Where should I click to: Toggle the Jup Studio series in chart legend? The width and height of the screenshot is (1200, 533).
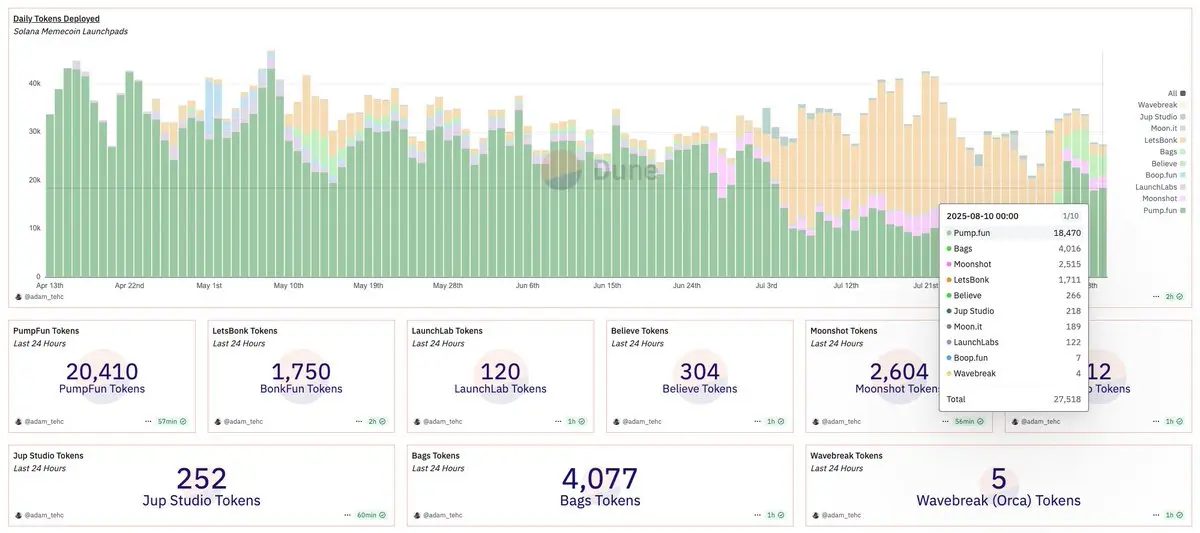[1162, 117]
